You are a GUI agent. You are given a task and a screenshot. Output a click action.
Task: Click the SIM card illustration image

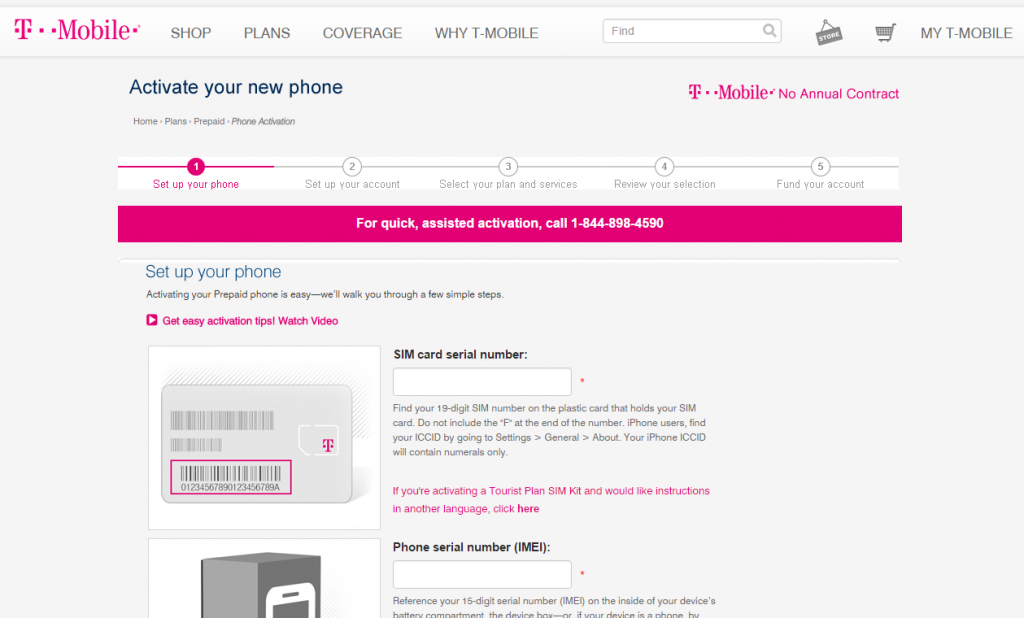(x=263, y=435)
